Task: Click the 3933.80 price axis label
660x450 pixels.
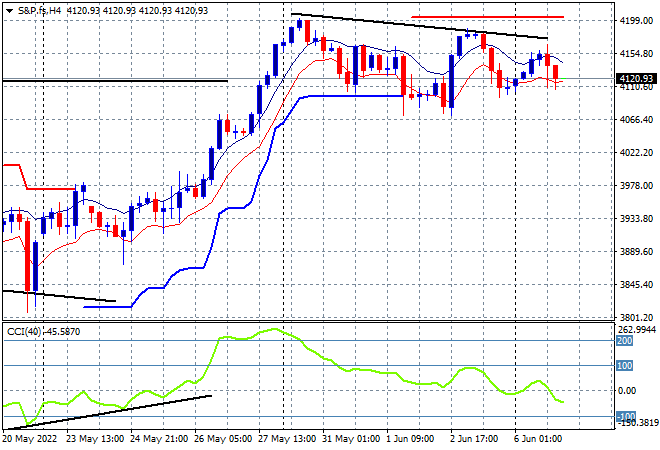Action: point(636,218)
